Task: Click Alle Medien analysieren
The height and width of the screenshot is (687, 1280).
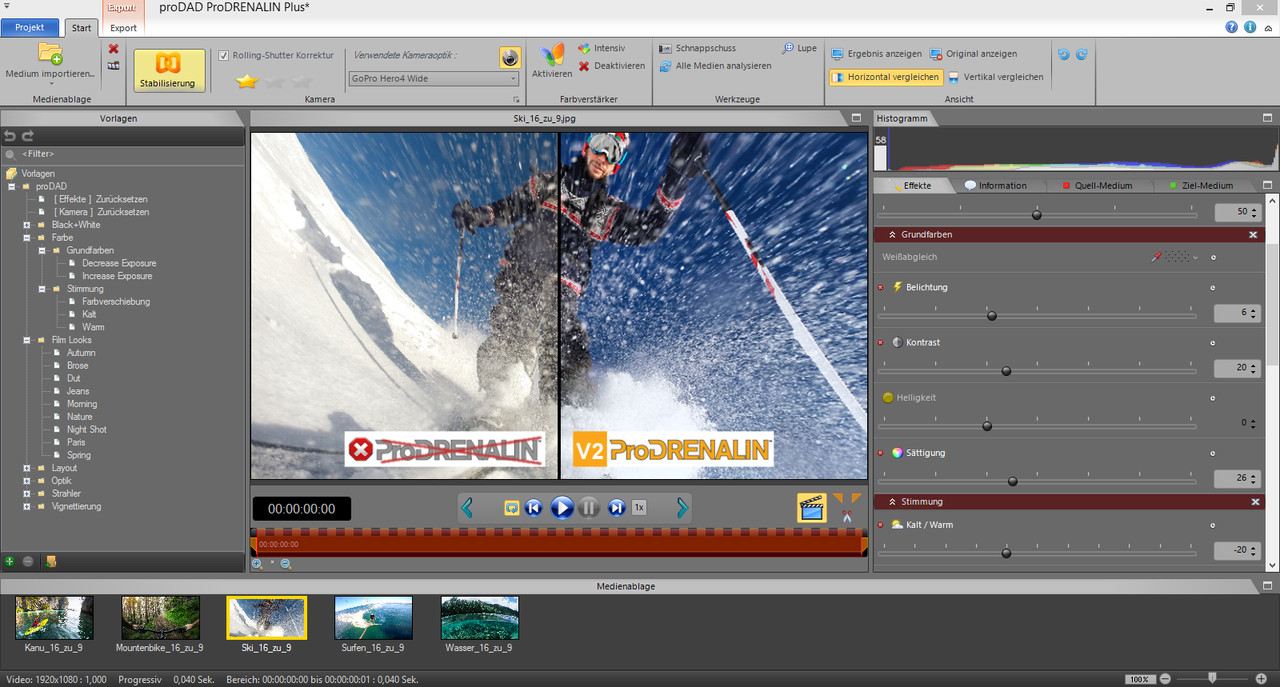Action: pyautogui.click(x=715, y=66)
